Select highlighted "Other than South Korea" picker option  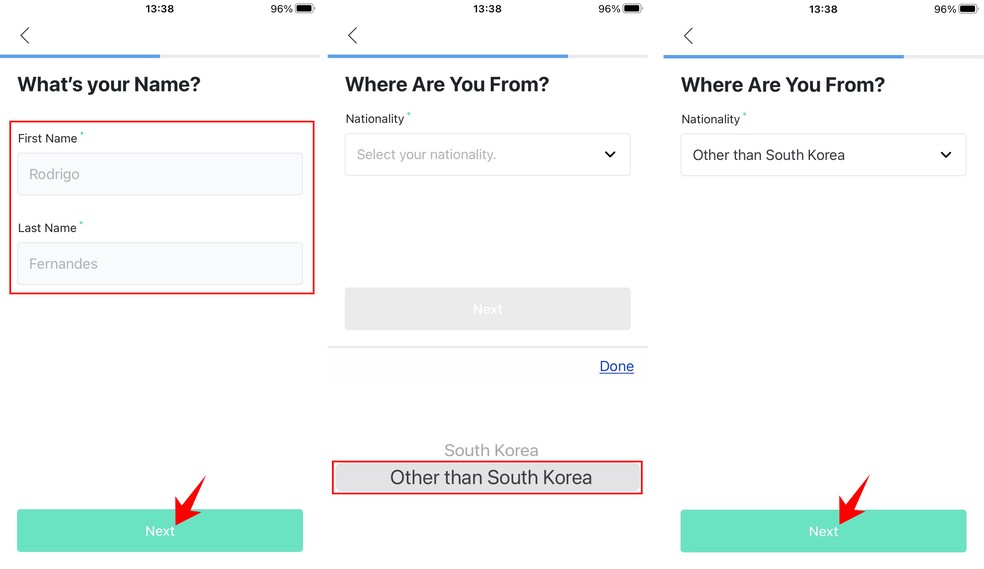(x=490, y=478)
